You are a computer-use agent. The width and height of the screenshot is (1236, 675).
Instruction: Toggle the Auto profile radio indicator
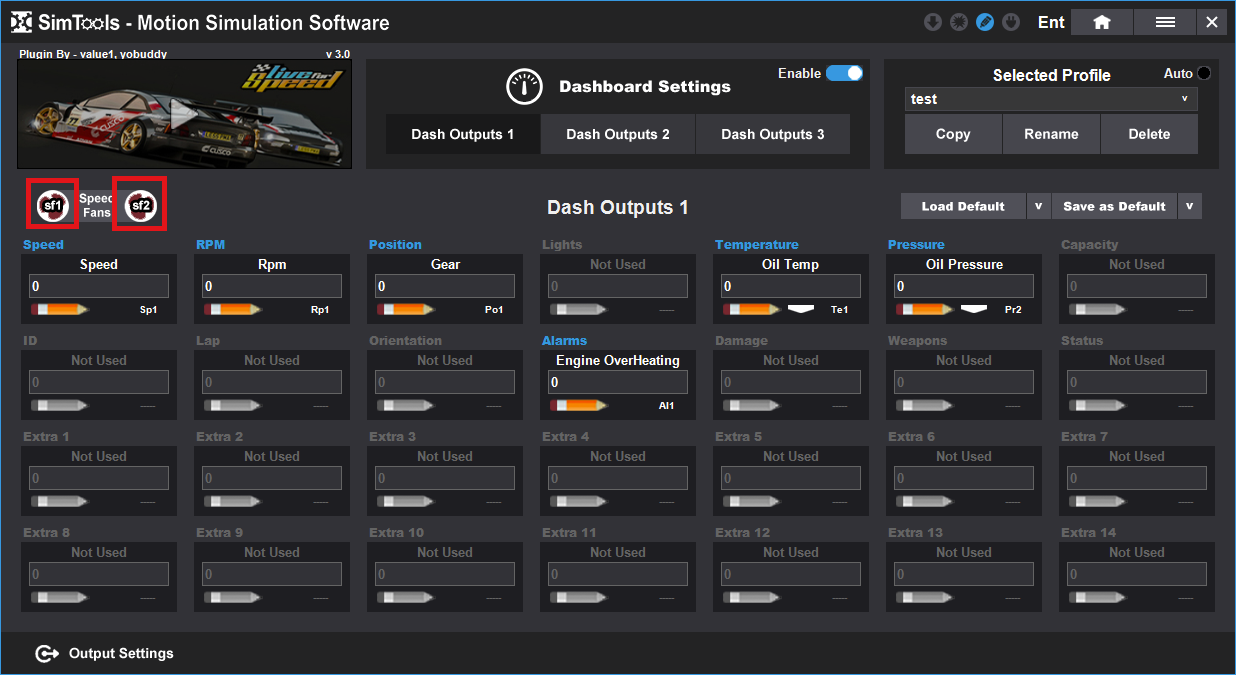pos(1203,73)
